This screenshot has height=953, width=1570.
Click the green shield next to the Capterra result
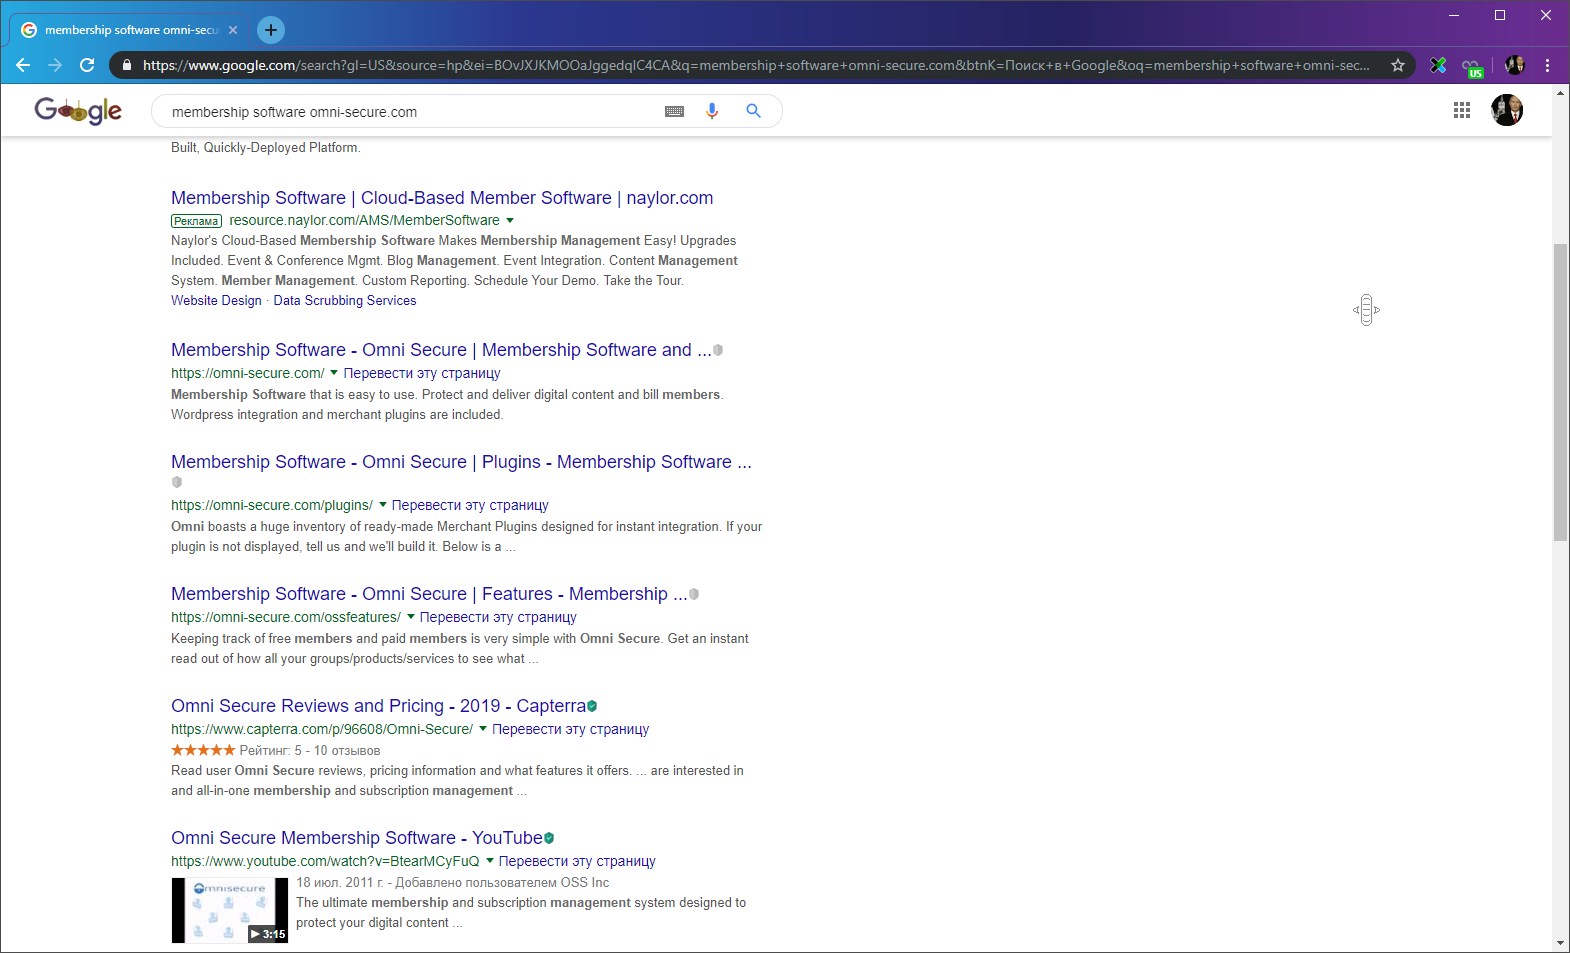tap(592, 706)
